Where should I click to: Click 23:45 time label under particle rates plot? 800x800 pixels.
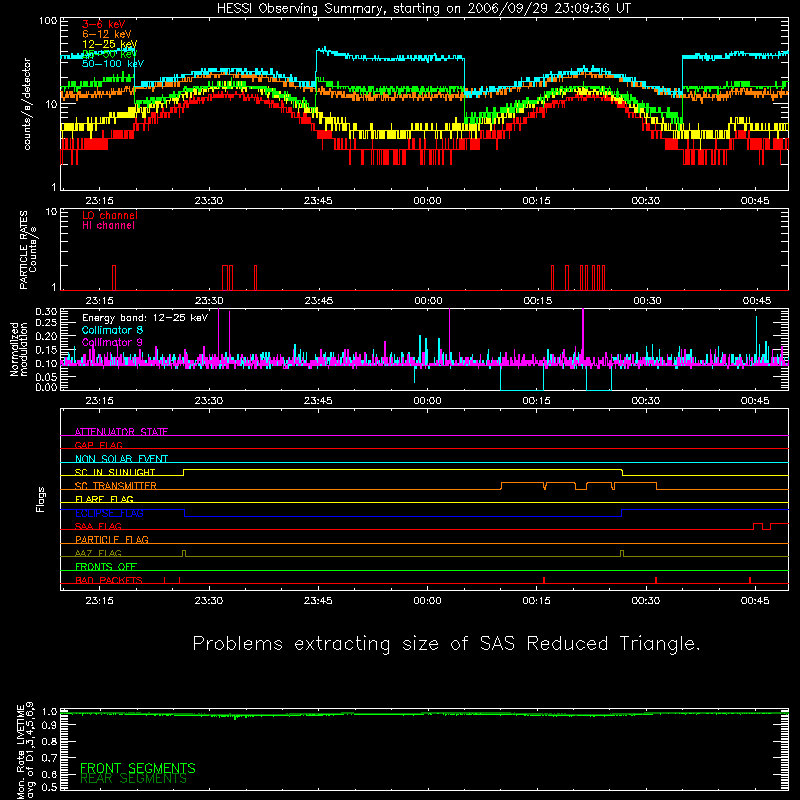pos(319,301)
